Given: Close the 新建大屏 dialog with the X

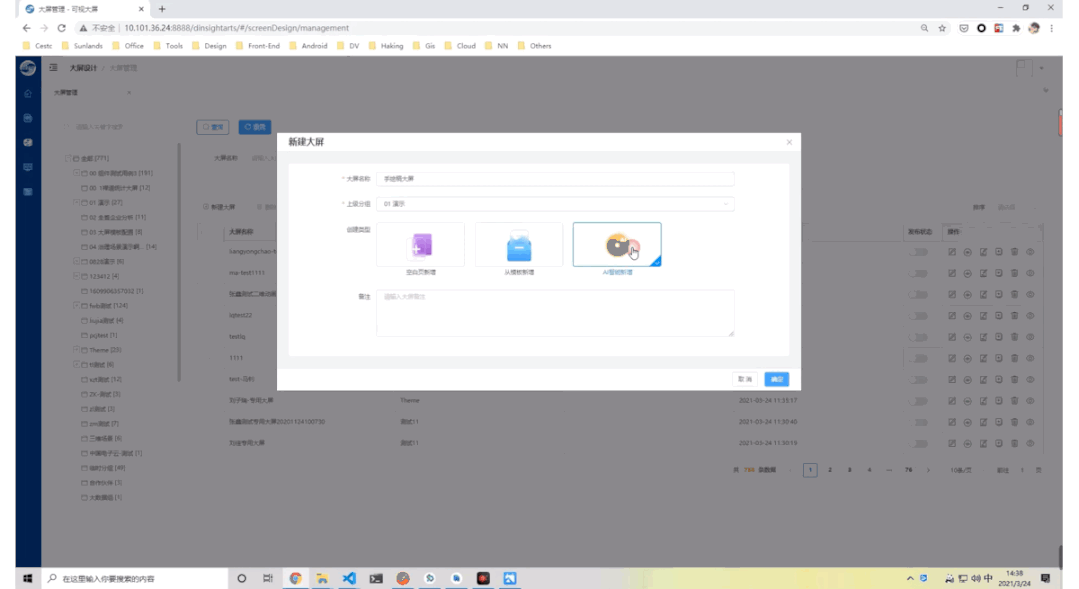Looking at the screenshot, I should (789, 142).
